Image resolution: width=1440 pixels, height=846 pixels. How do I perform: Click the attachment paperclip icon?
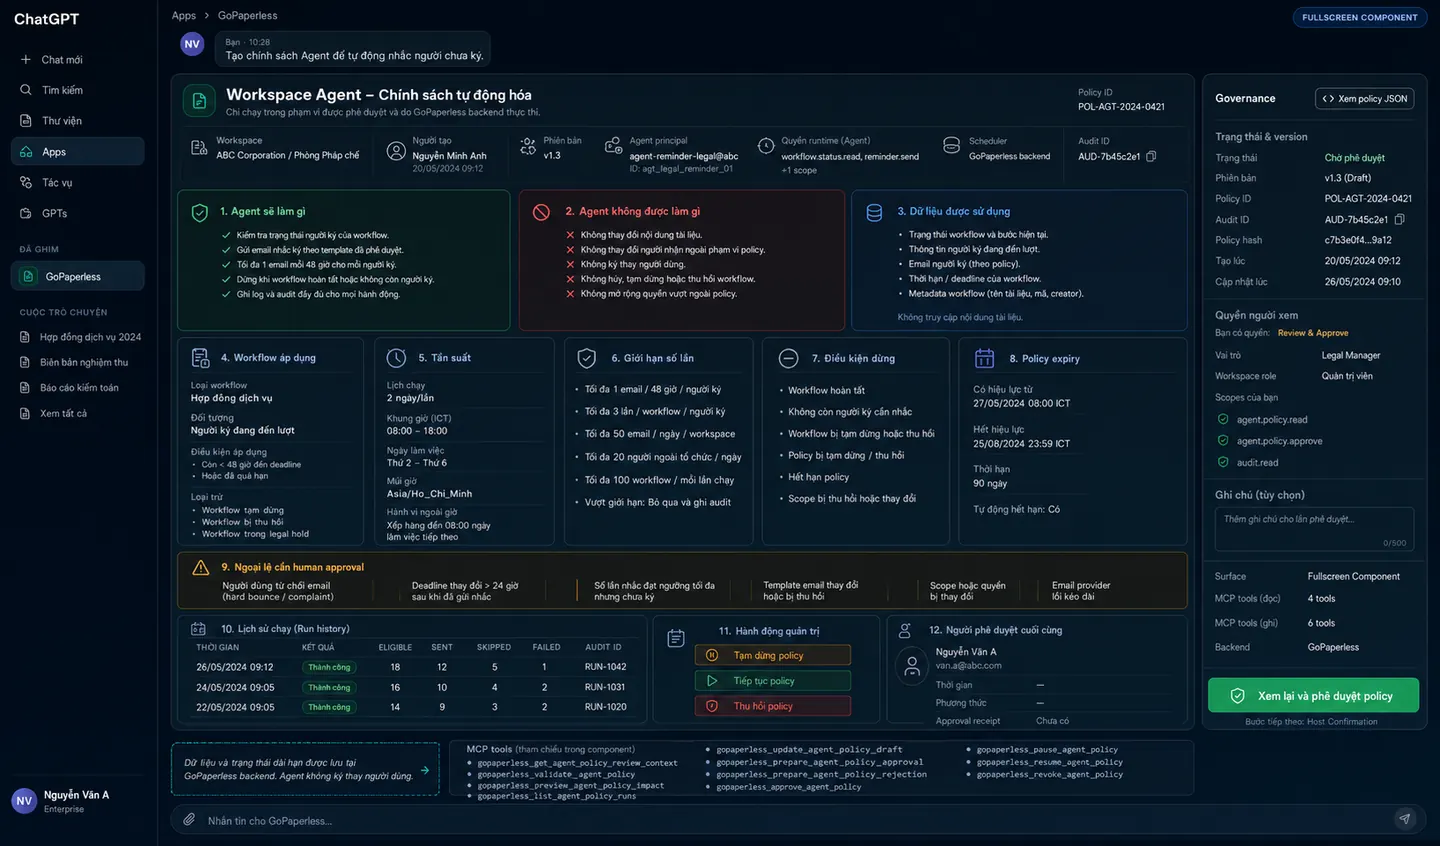tap(189, 820)
